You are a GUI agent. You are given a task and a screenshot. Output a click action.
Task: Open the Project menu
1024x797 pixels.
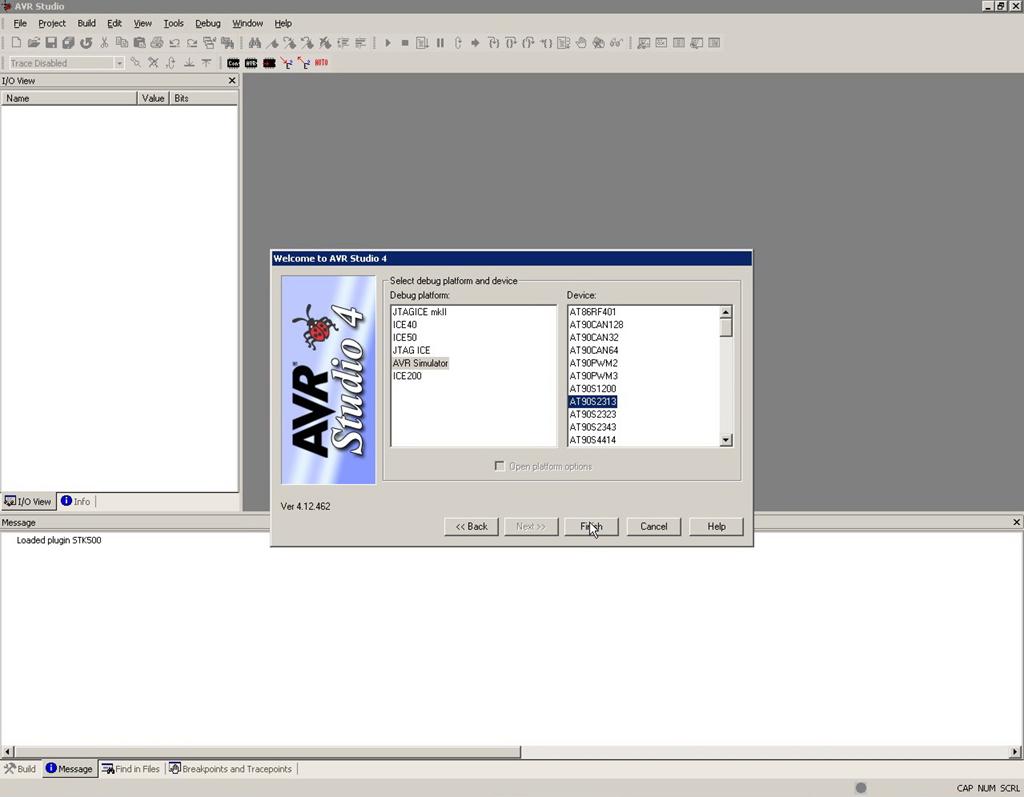click(x=52, y=24)
